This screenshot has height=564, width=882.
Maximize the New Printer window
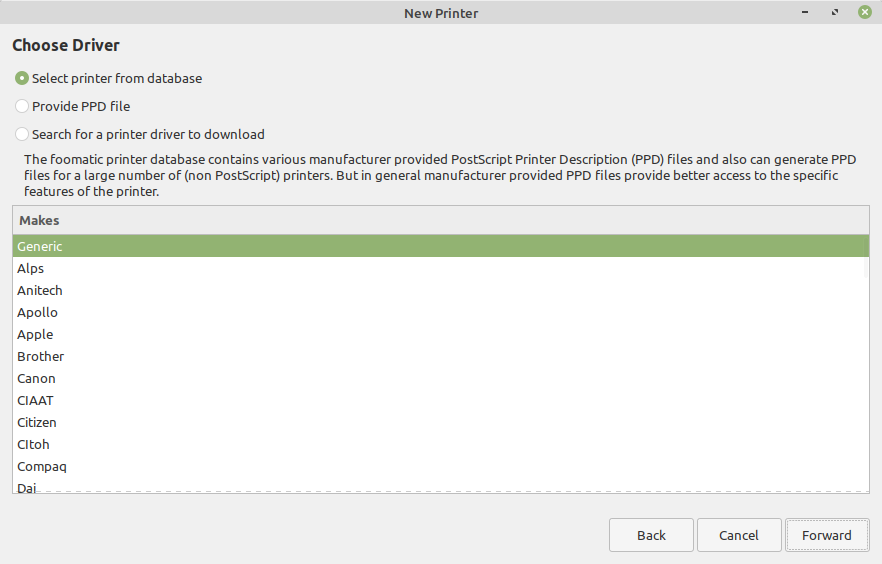[835, 12]
